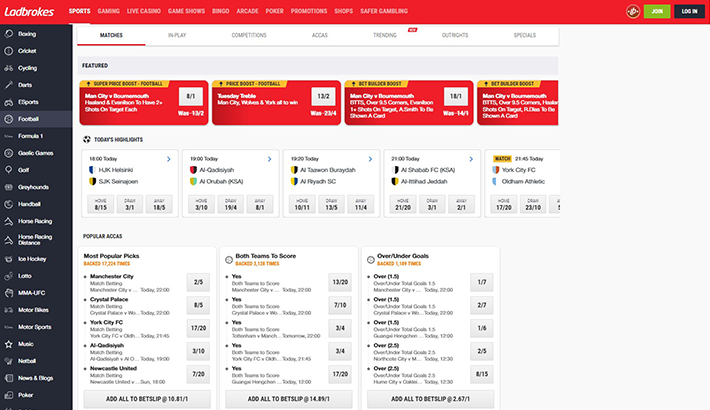Click the Cricket sport icon
The height and width of the screenshot is (410, 710).
click(x=9, y=51)
